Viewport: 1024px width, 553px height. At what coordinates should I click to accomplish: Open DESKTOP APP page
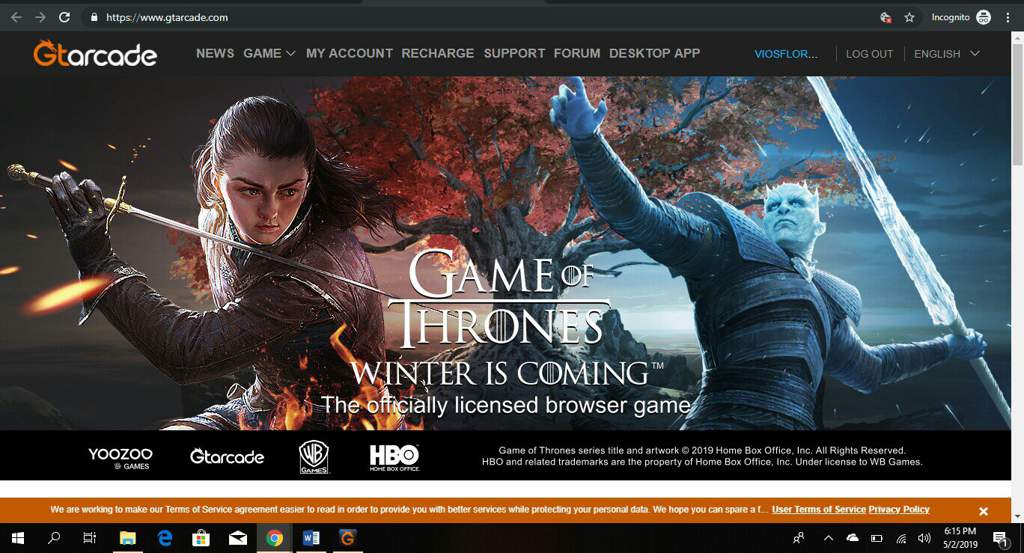click(x=654, y=54)
